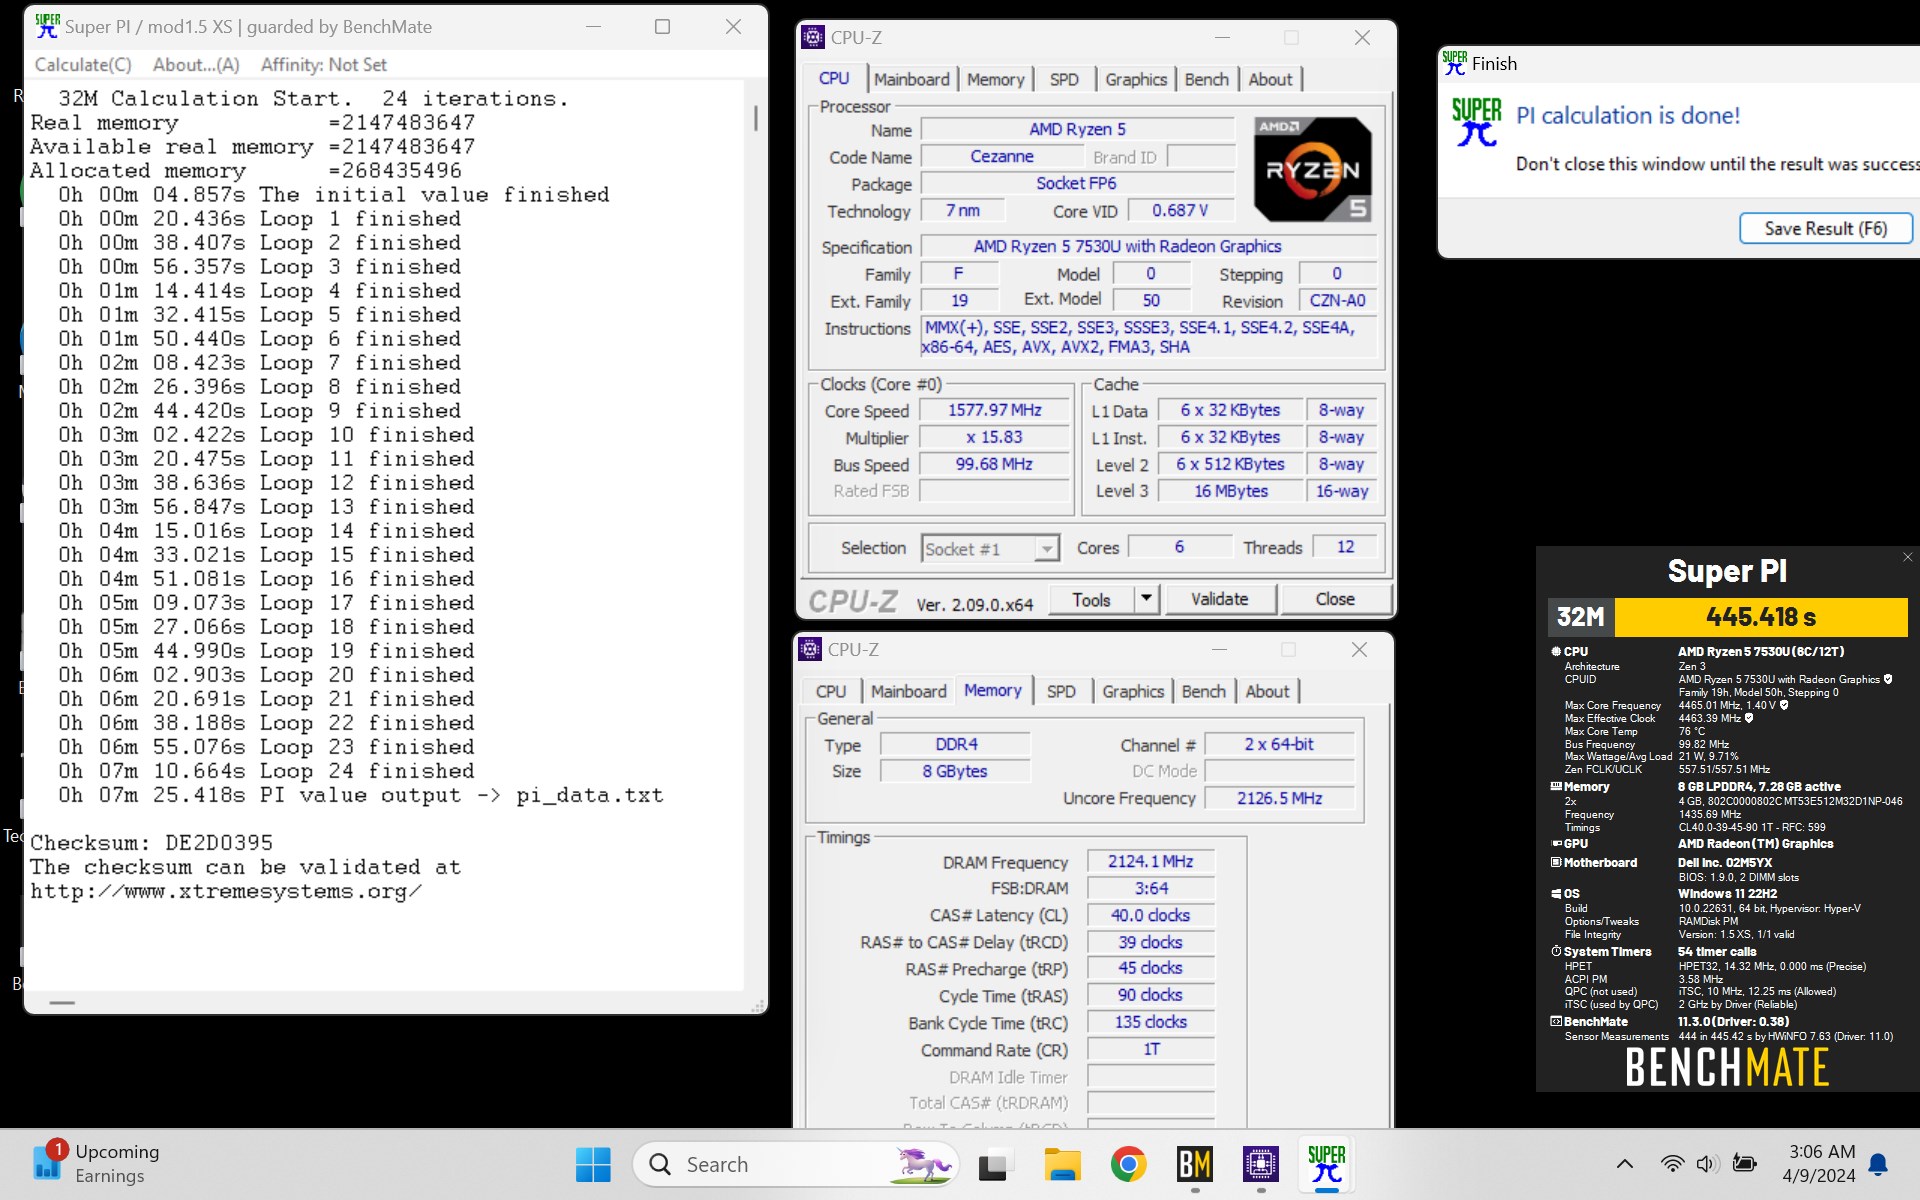
Task: Select CPU tab in lower CPU-Z window
Action: (830, 692)
